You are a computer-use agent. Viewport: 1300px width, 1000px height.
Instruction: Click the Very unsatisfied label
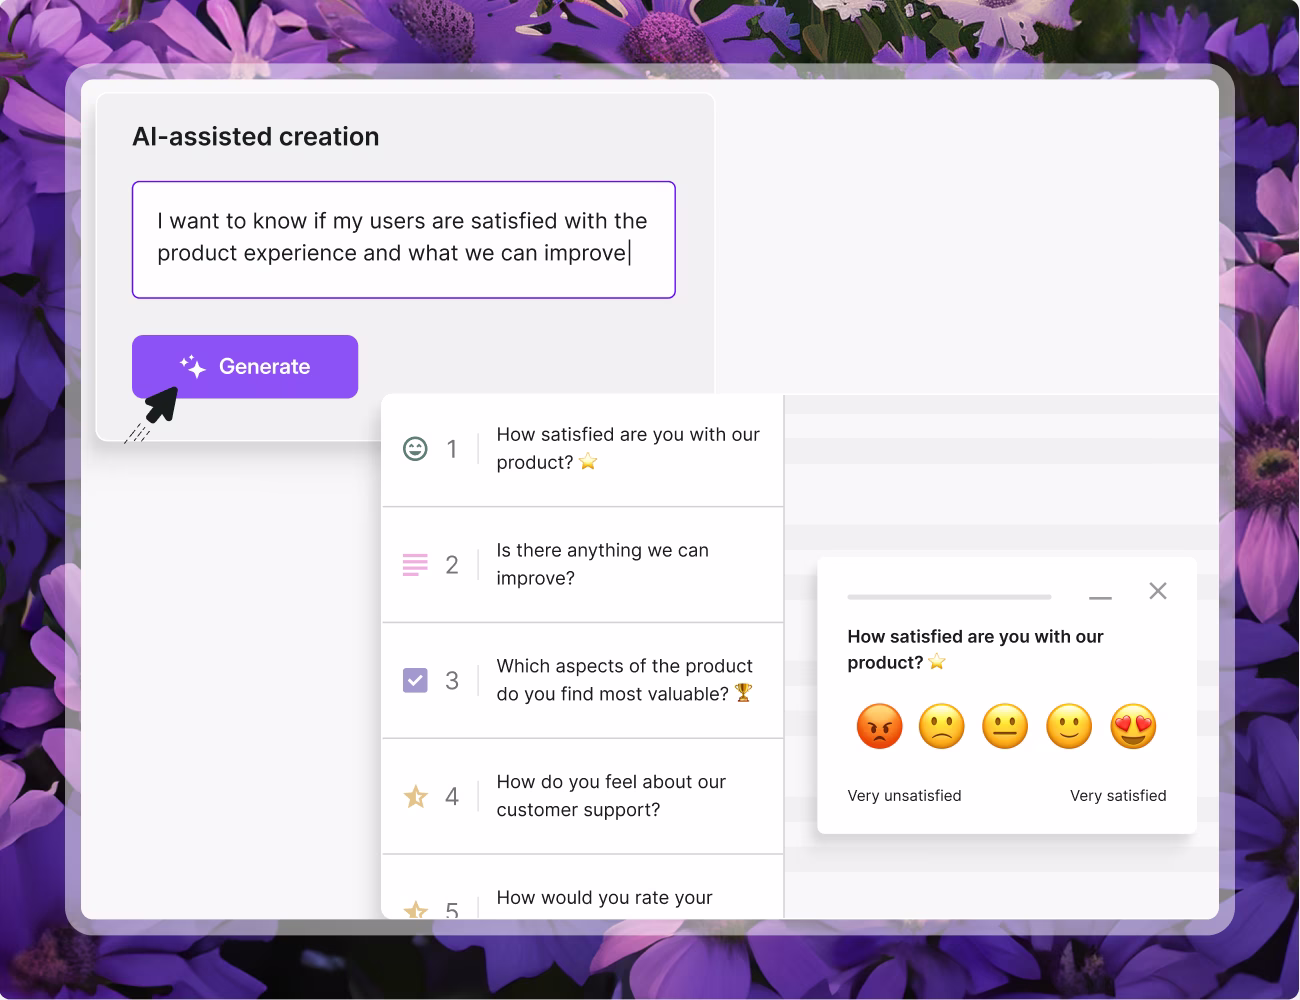tap(904, 795)
